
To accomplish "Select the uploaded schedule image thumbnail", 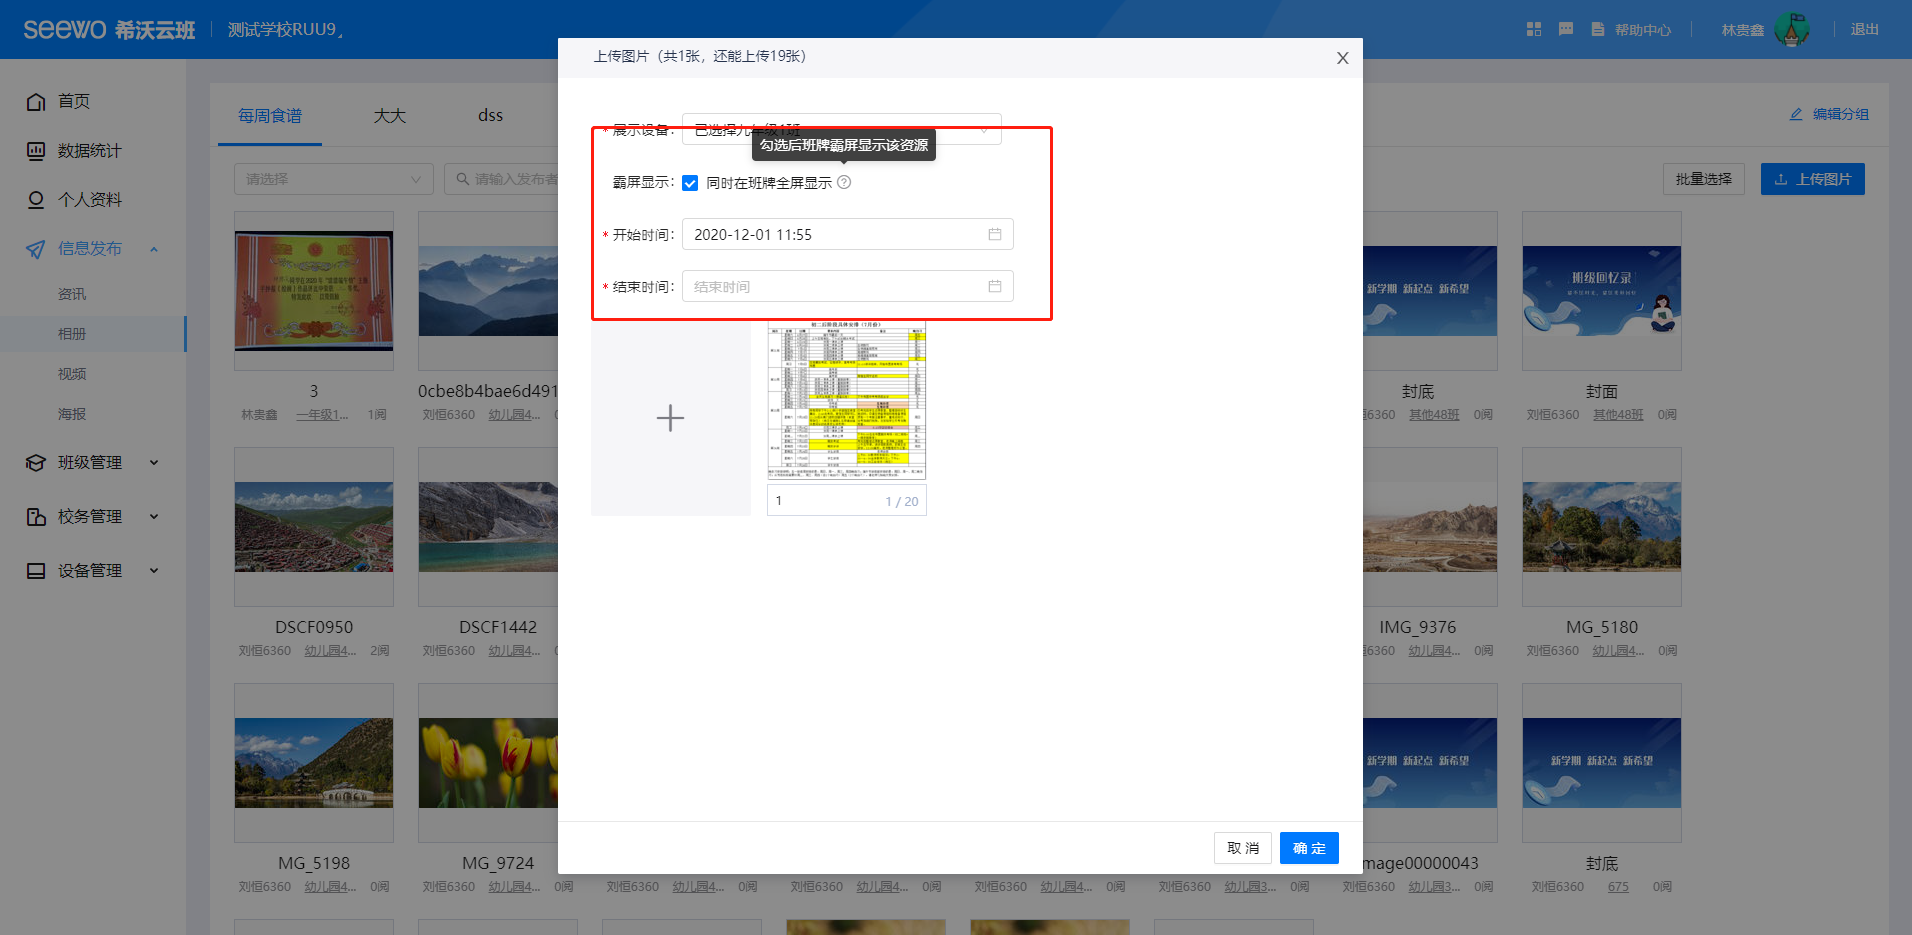I will click(846, 401).
